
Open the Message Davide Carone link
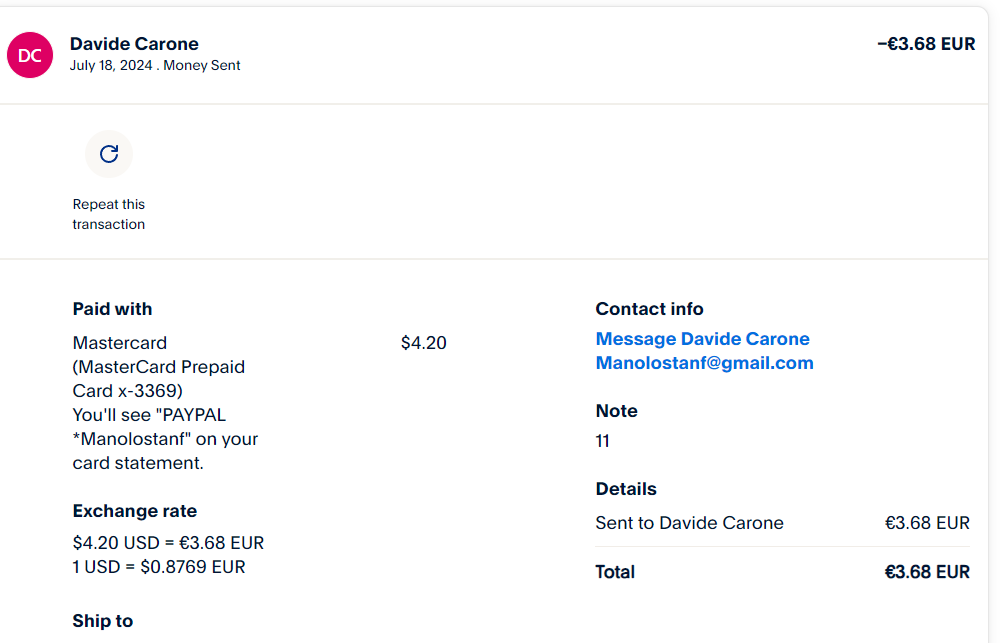pos(702,339)
